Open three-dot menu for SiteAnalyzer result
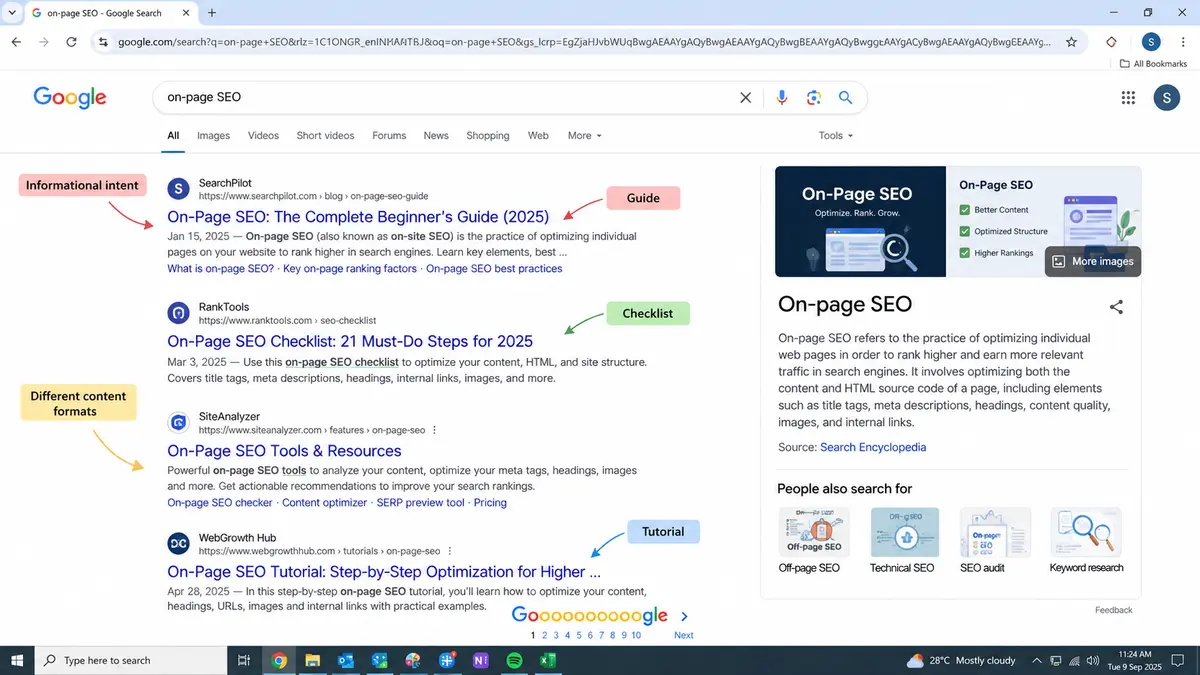Image resolution: width=1200 pixels, height=675 pixels. coord(434,430)
